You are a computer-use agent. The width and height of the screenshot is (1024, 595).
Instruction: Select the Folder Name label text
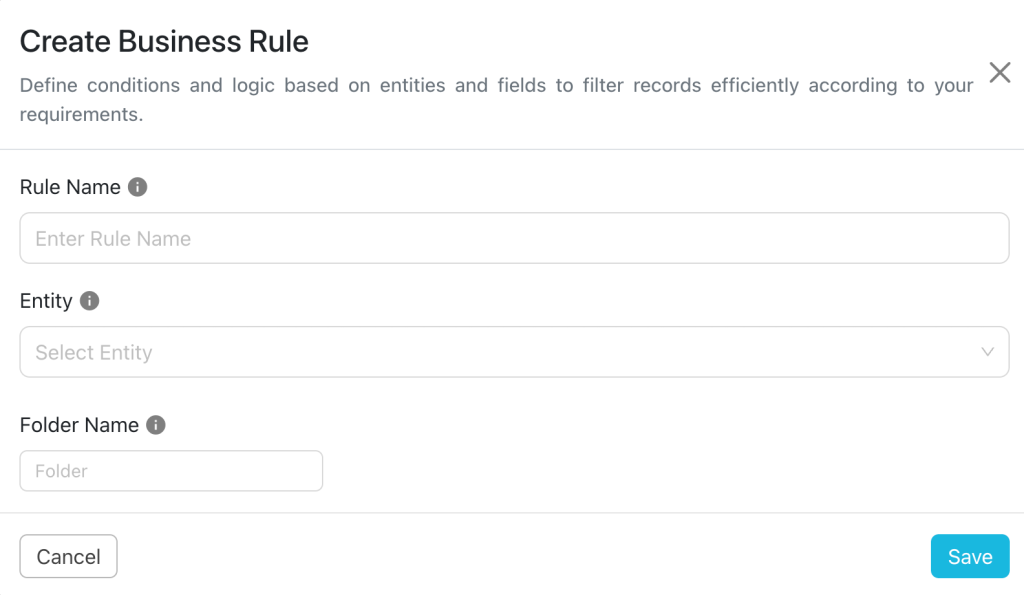79,425
